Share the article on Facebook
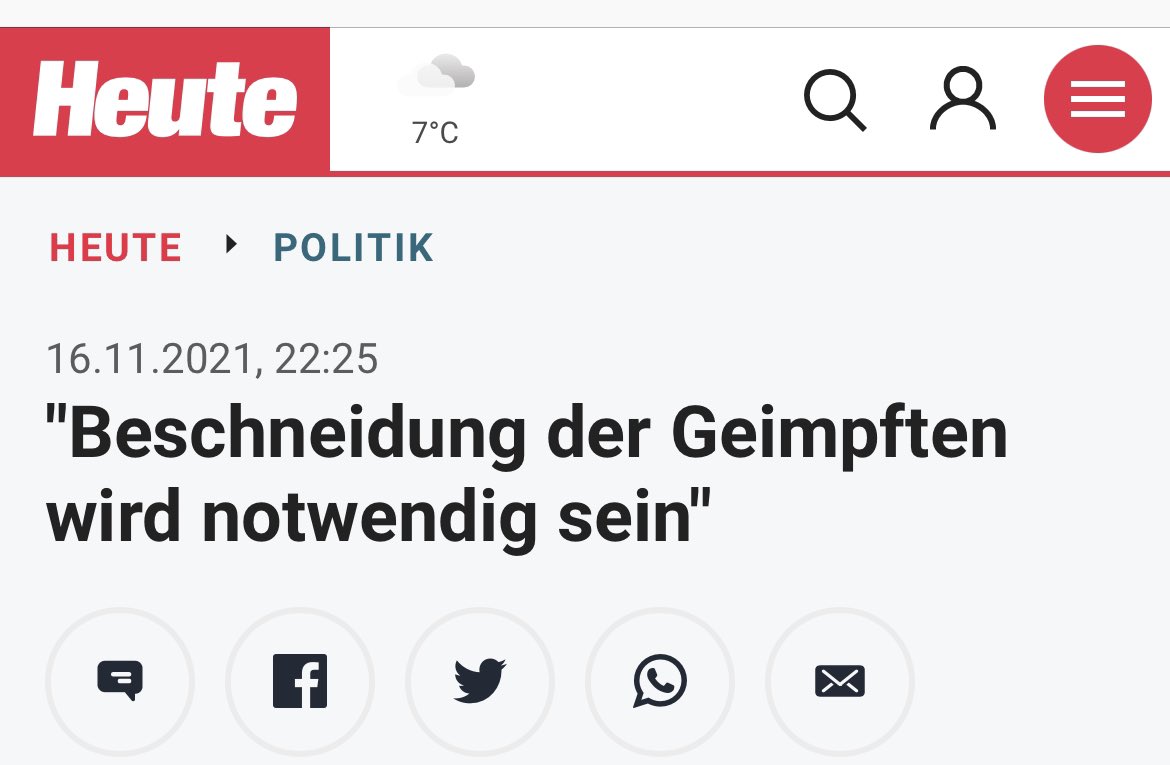Screen dimensions: 1170x765 [x=300, y=682]
